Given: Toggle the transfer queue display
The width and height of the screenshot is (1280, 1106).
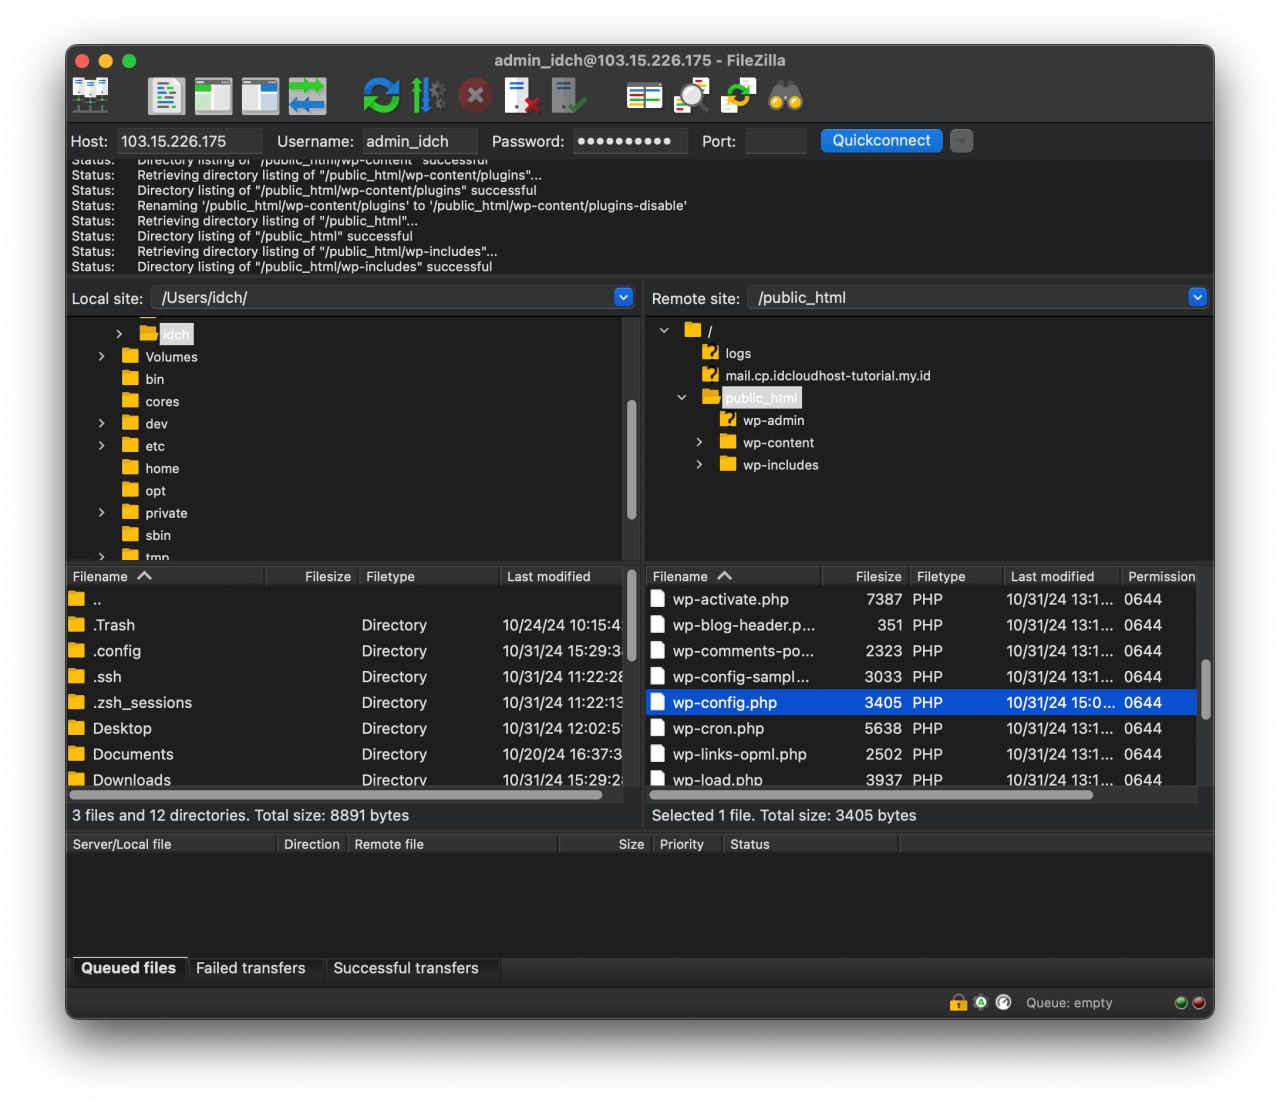Looking at the screenshot, I should tap(307, 96).
